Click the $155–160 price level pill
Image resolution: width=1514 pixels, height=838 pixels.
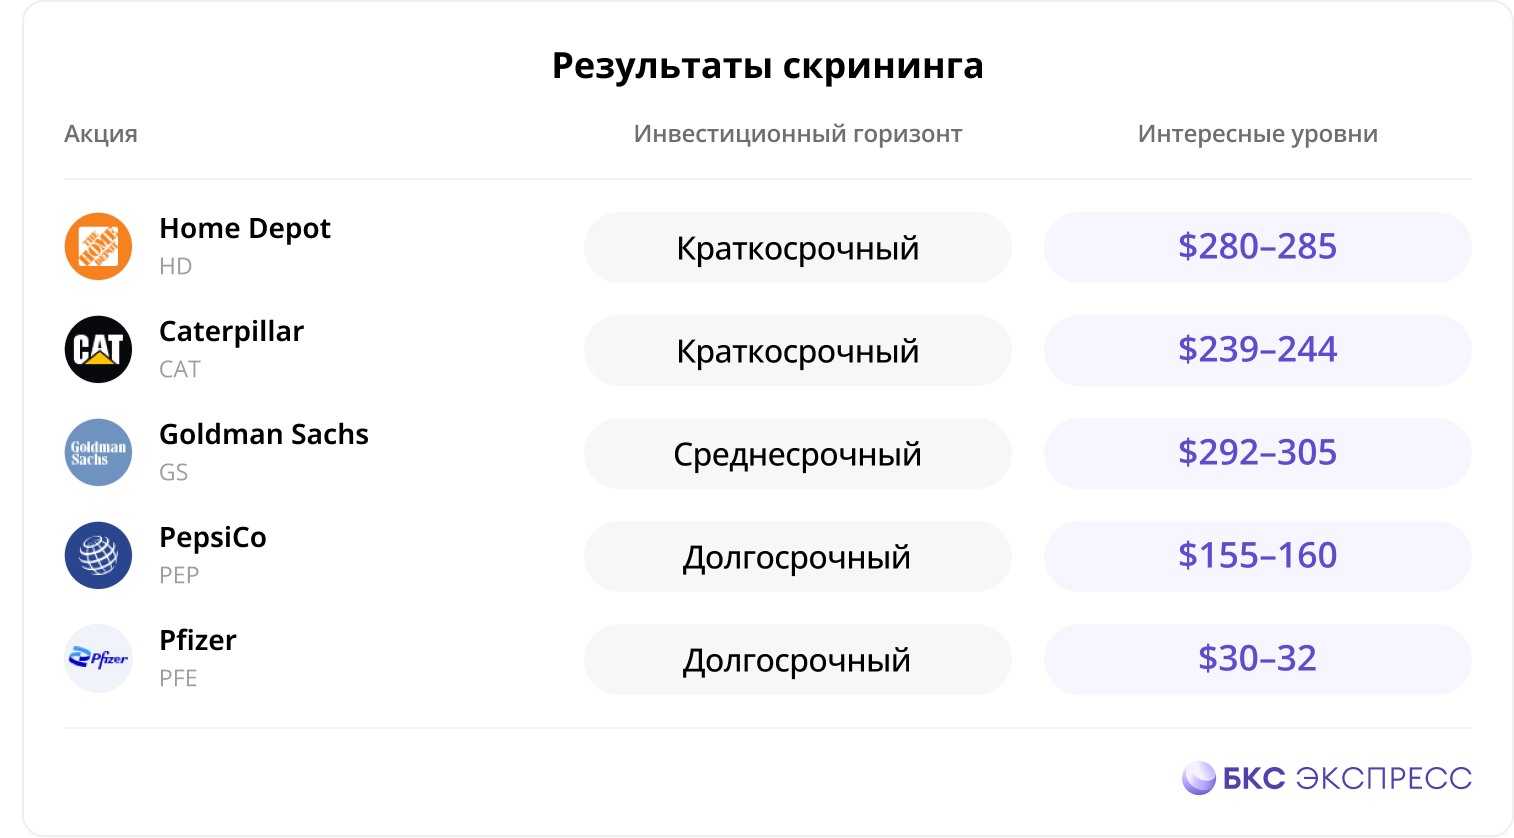[1257, 556]
